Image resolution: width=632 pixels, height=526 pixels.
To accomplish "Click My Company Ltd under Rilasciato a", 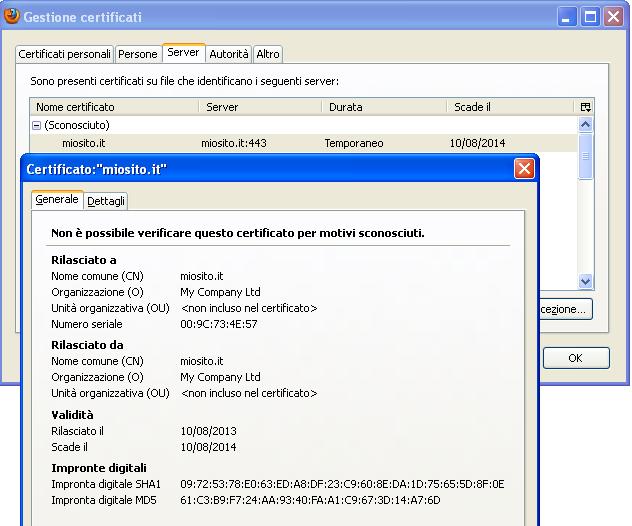I will click(x=220, y=292).
